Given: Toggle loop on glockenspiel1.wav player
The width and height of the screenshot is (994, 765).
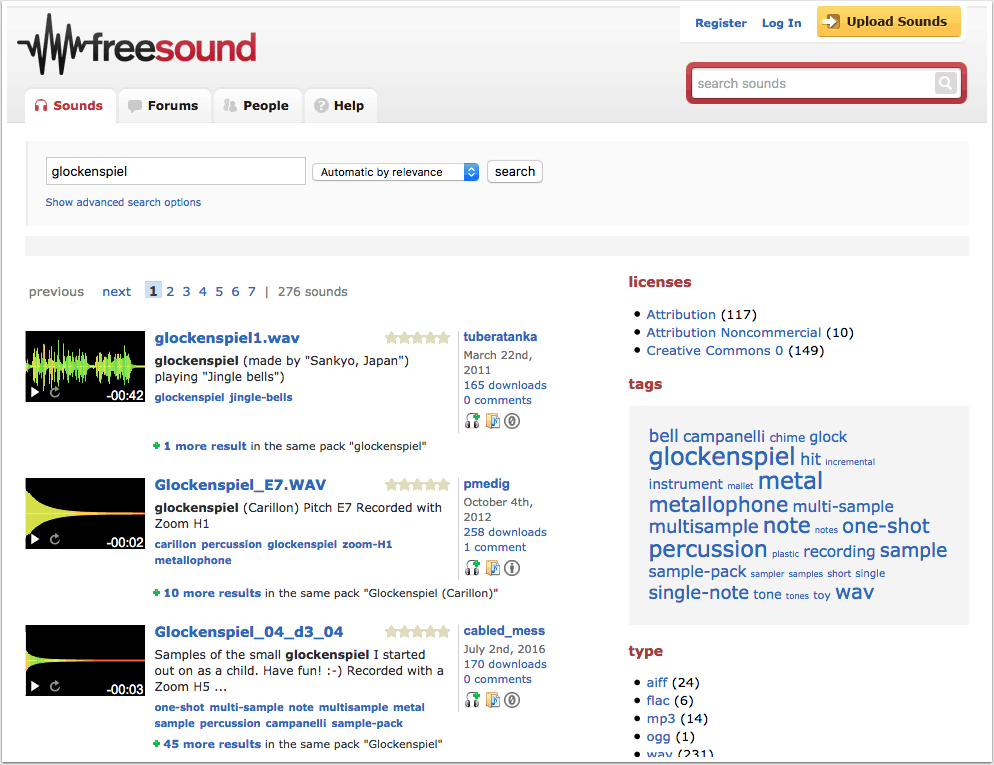Looking at the screenshot, I should coord(55,393).
